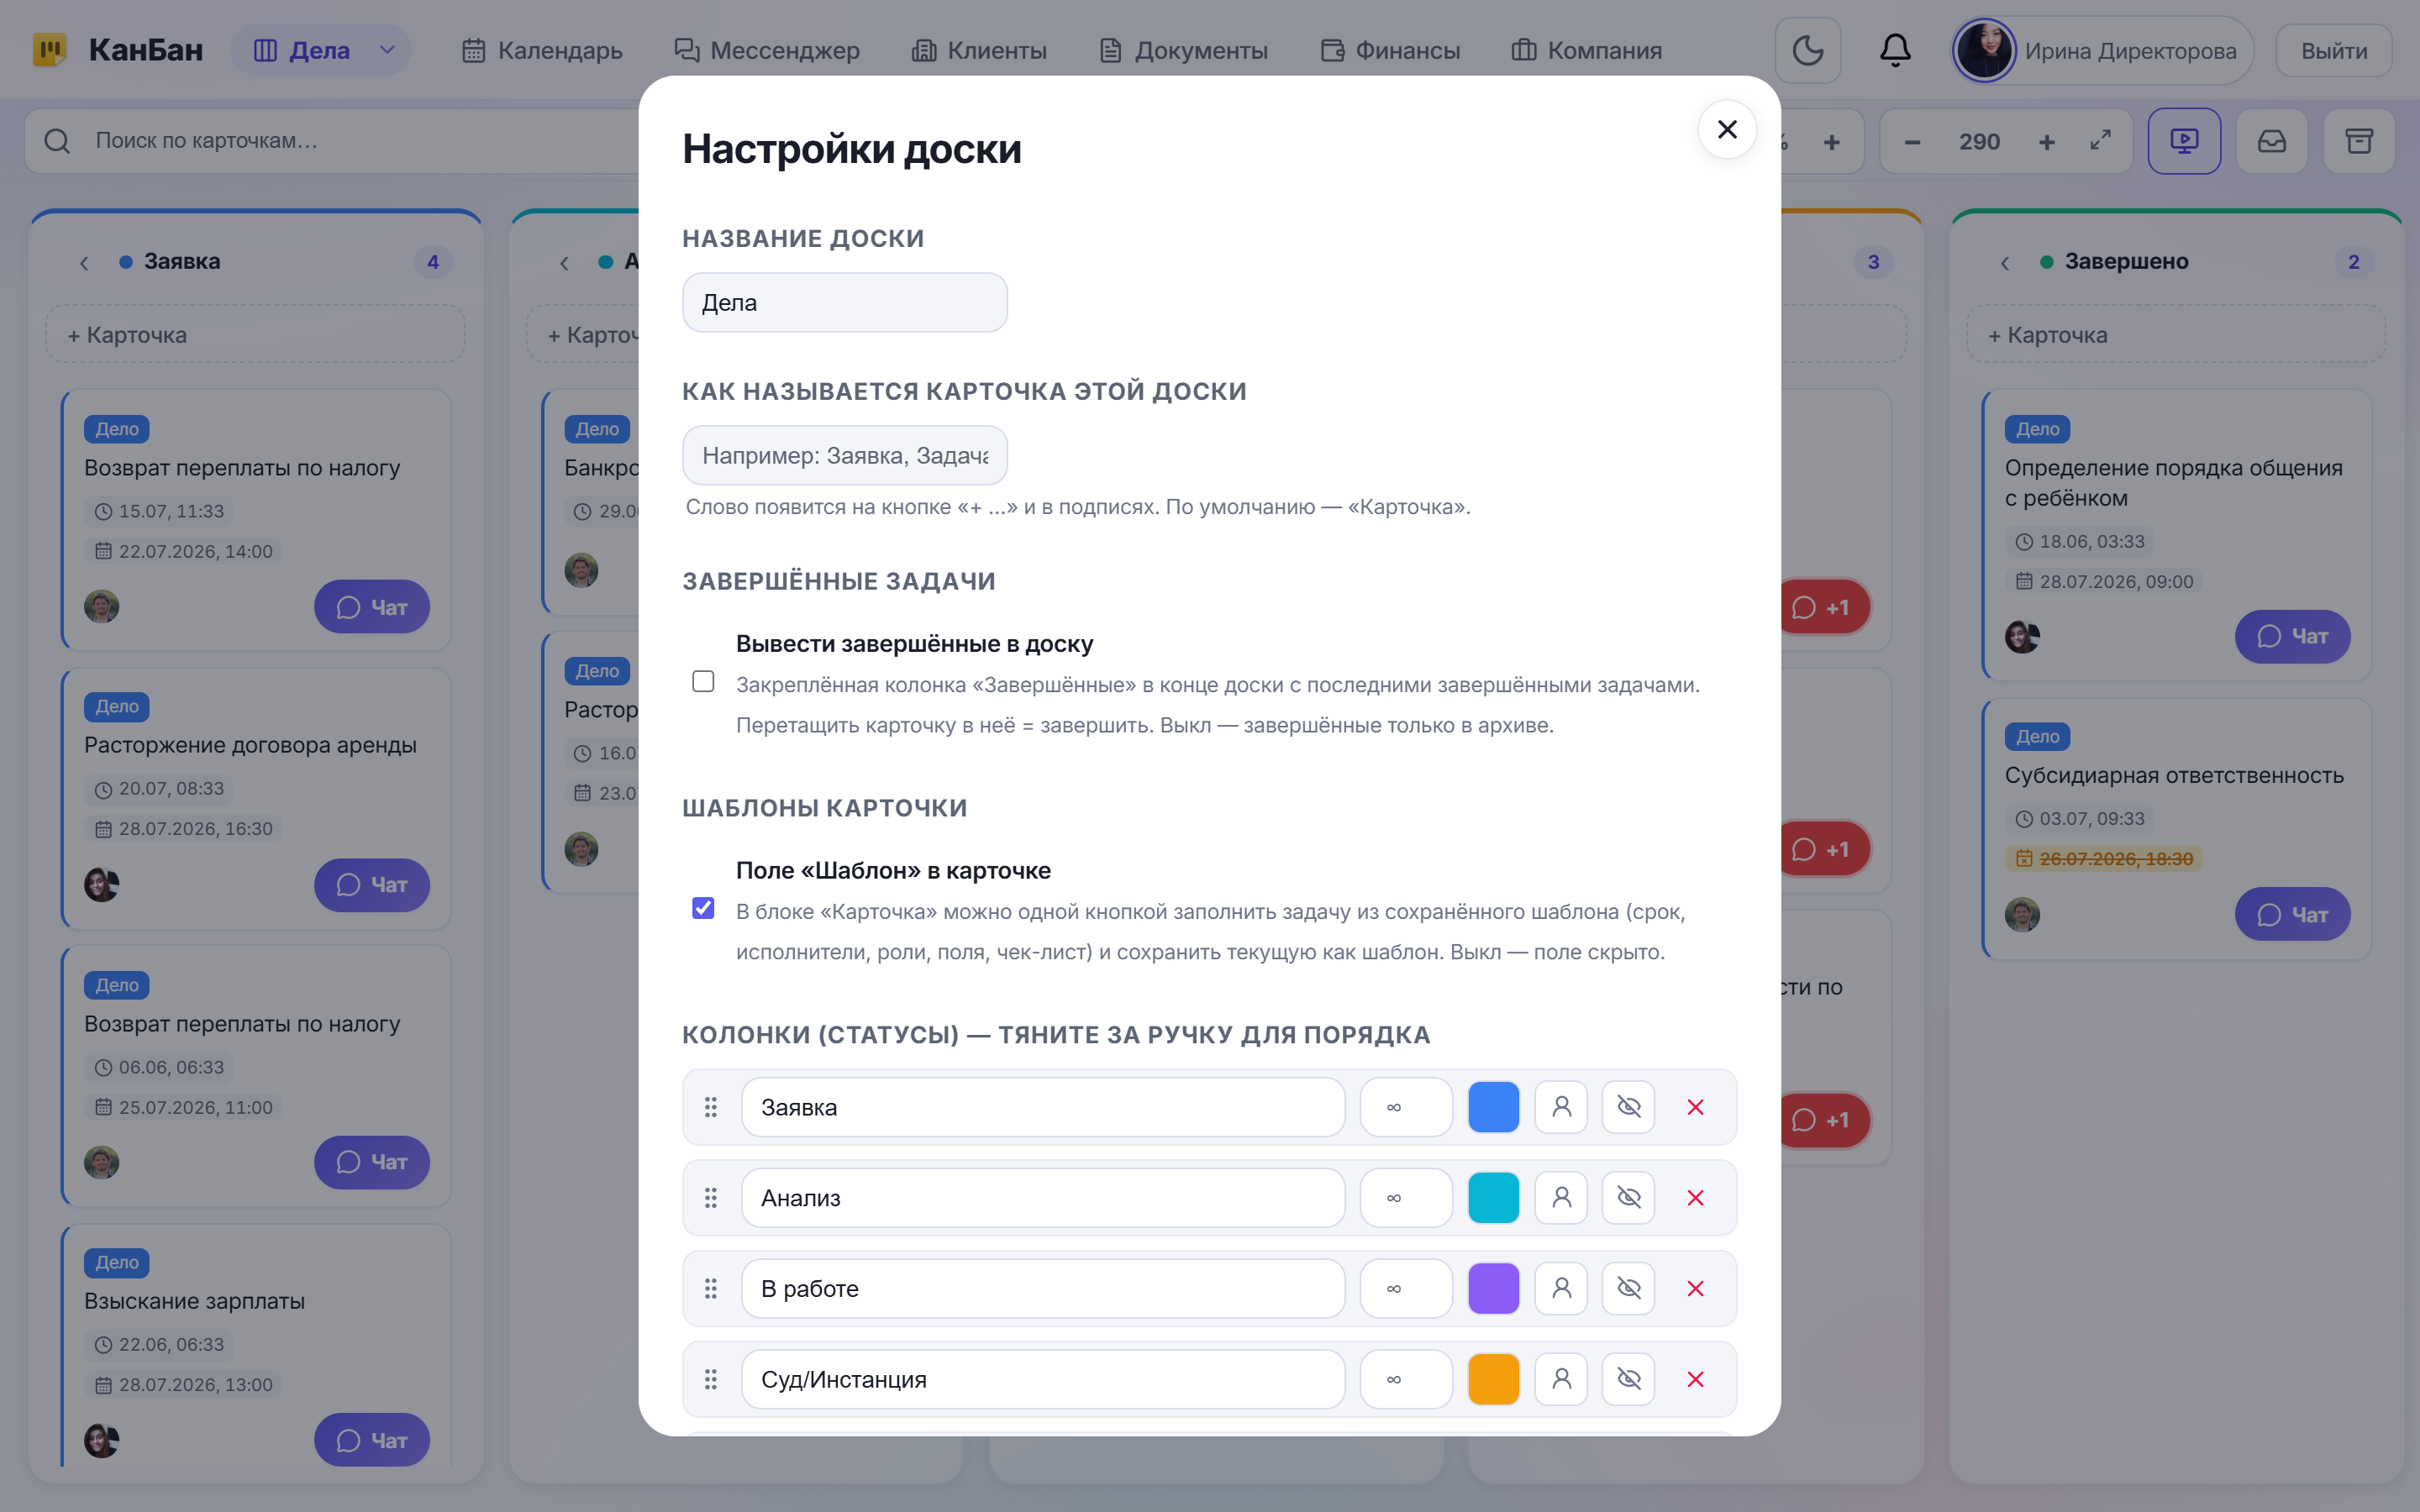This screenshot has width=2420, height=1512.
Task: Toggle visibility of В работе column
Action: 1629,1289
